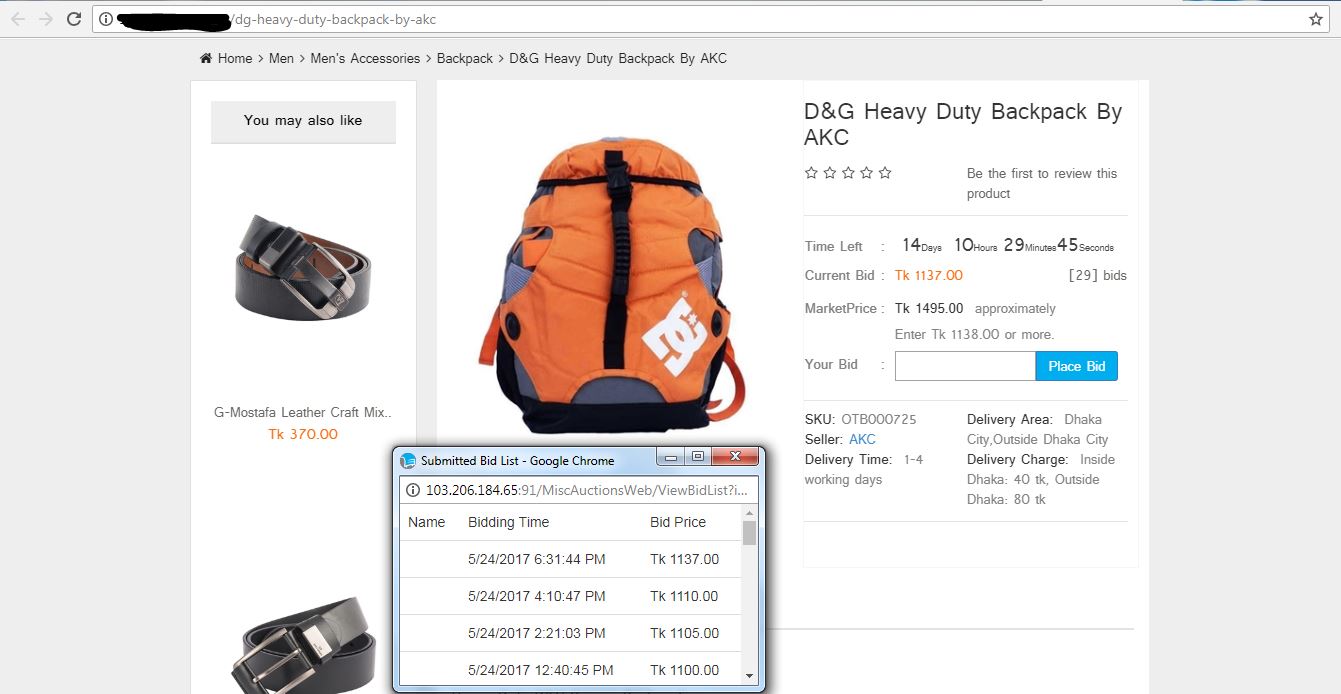
Task: Click MarketPrice value Tk 1495.00
Action: pos(929,308)
